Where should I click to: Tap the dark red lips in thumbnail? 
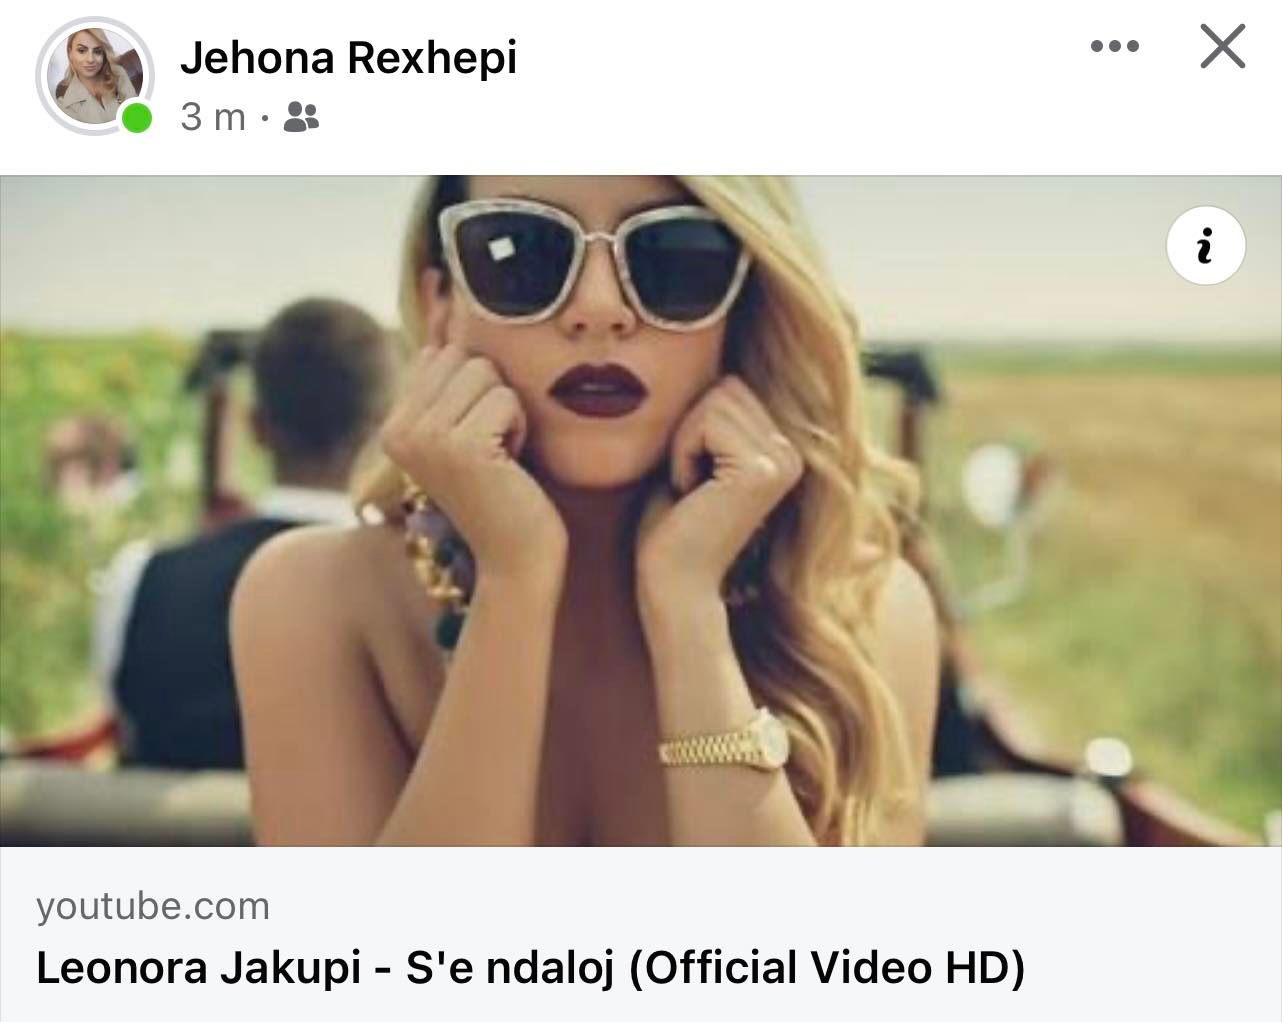pyautogui.click(x=597, y=387)
